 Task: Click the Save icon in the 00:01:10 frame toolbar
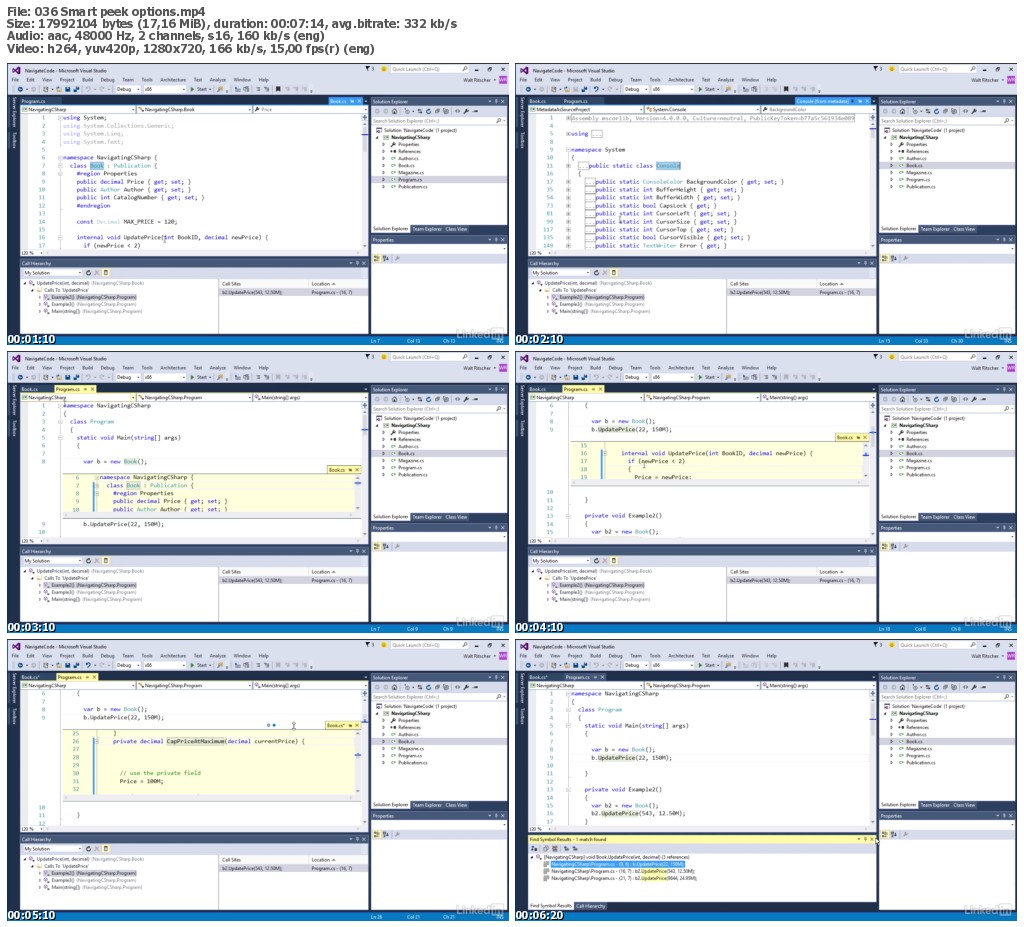click(x=67, y=89)
